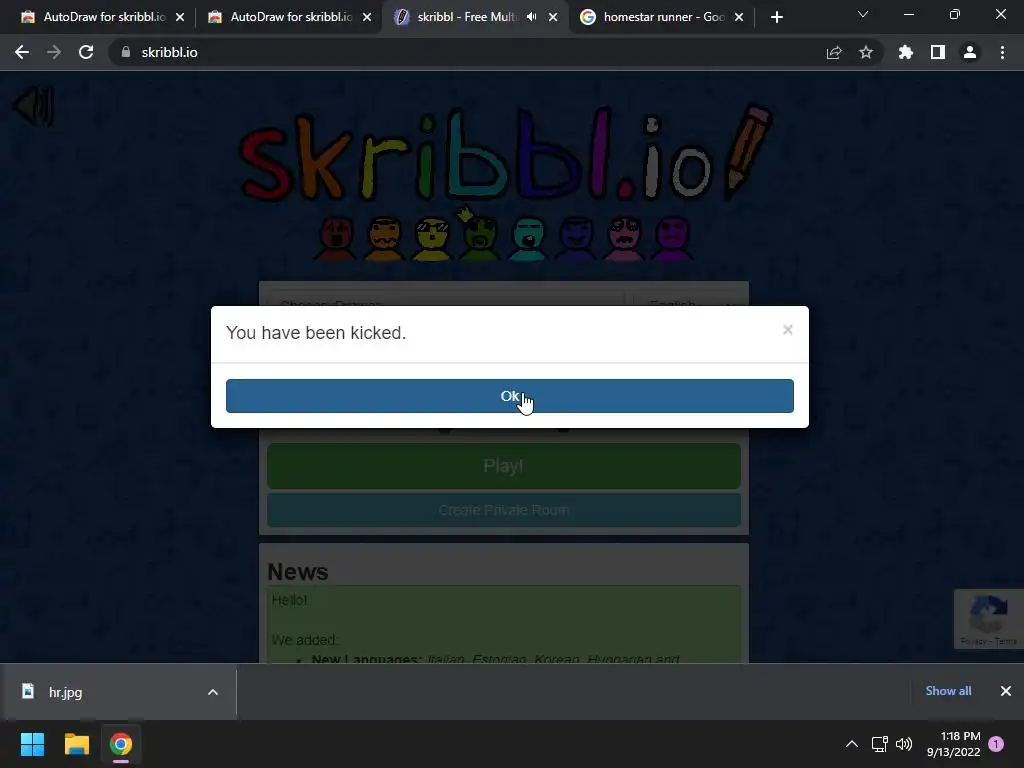Image resolution: width=1024 pixels, height=768 pixels.
Task: Mute audio on the skribbl tab
Action: click(x=532, y=17)
